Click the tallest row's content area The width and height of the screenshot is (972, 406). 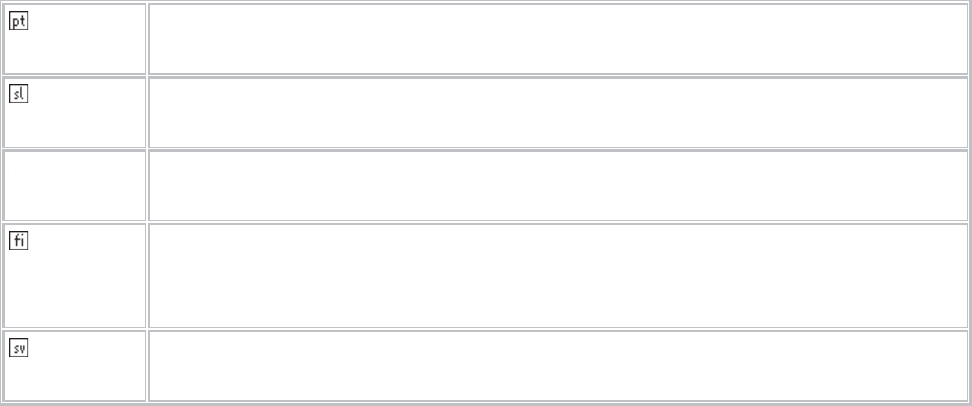(558, 275)
